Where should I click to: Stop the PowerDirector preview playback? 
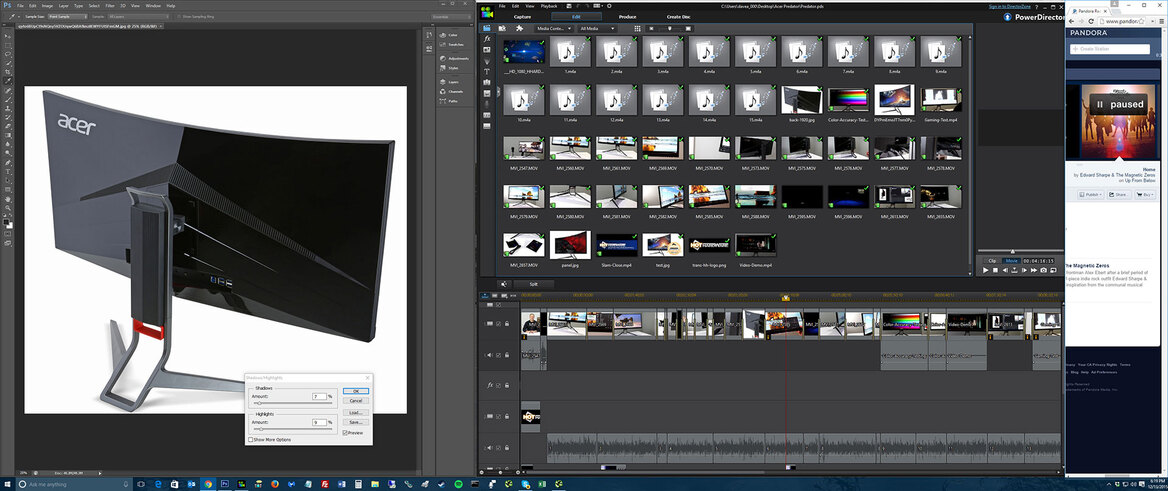pyautogui.click(x=995, y=270)
